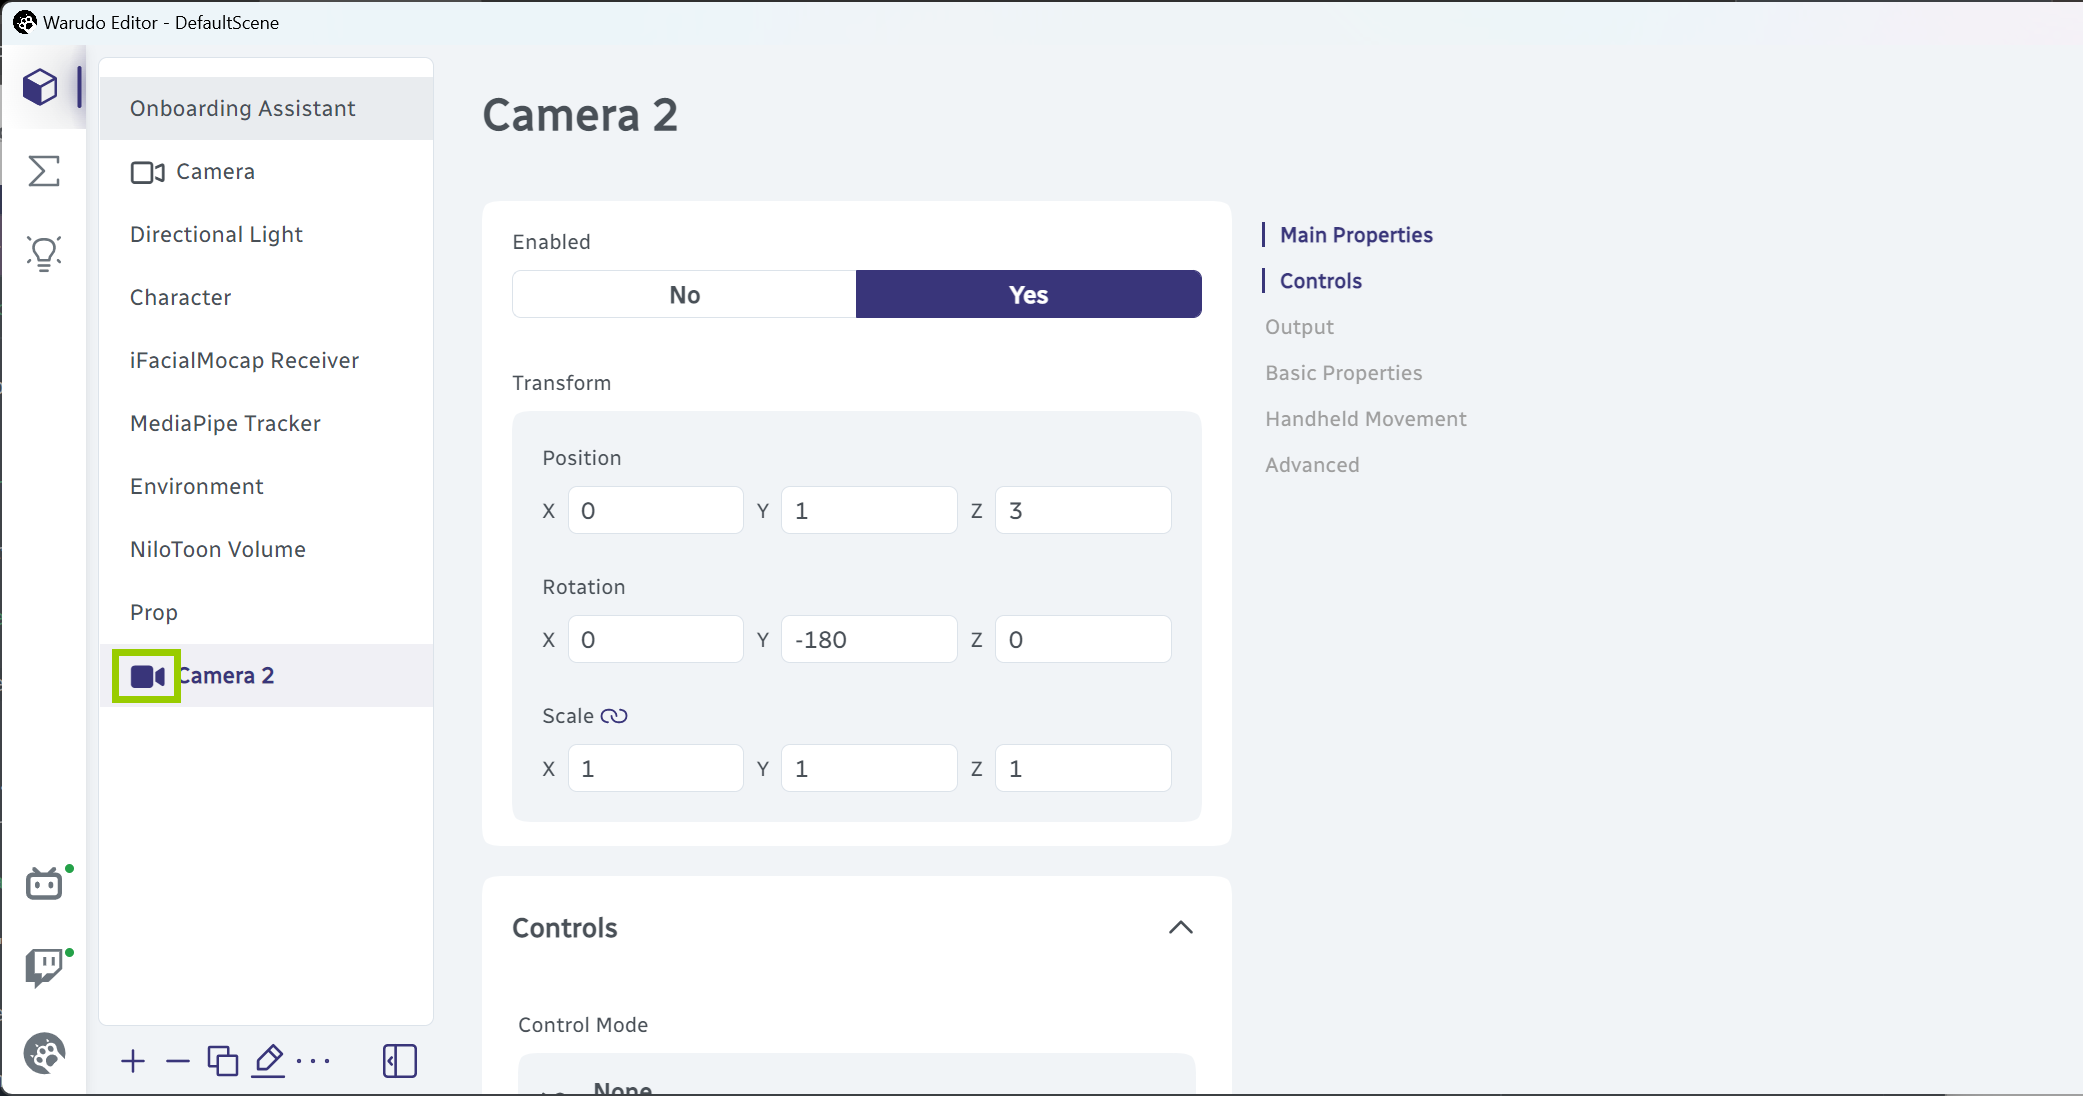Click the bilibili TV icon in the sidebar

[x=44, y=884]
